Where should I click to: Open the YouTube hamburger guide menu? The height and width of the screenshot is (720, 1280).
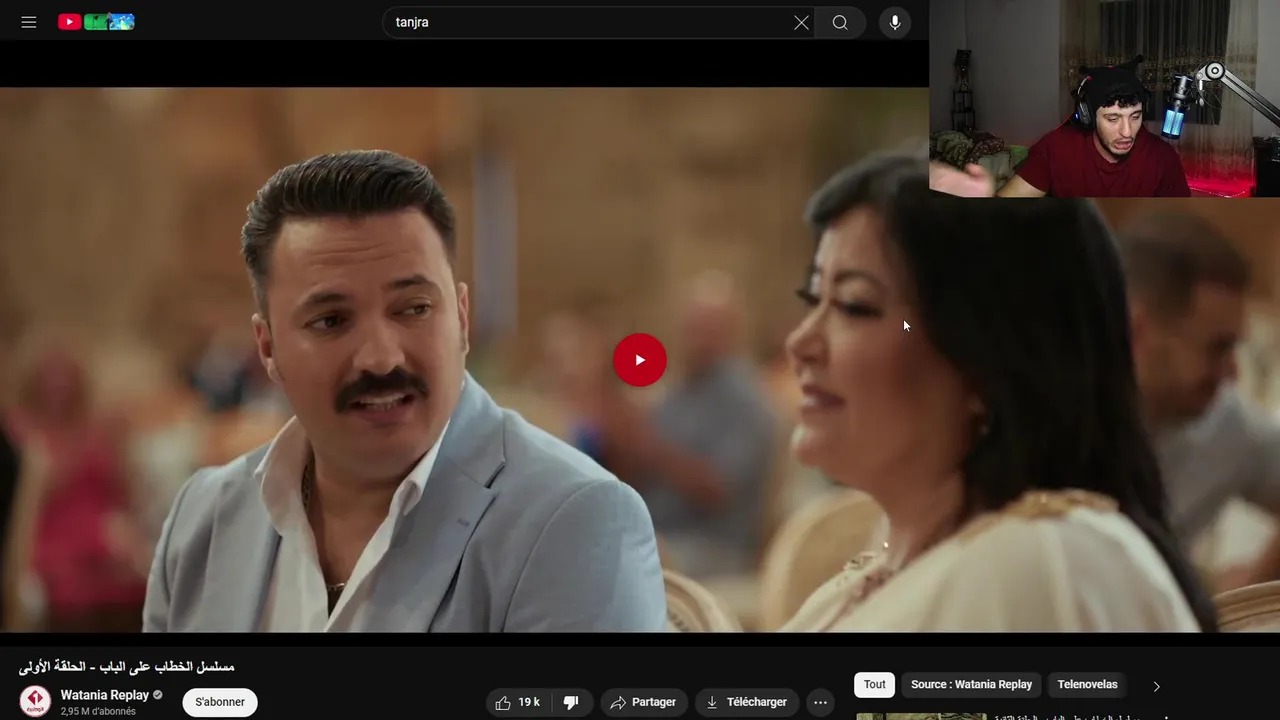29,22
